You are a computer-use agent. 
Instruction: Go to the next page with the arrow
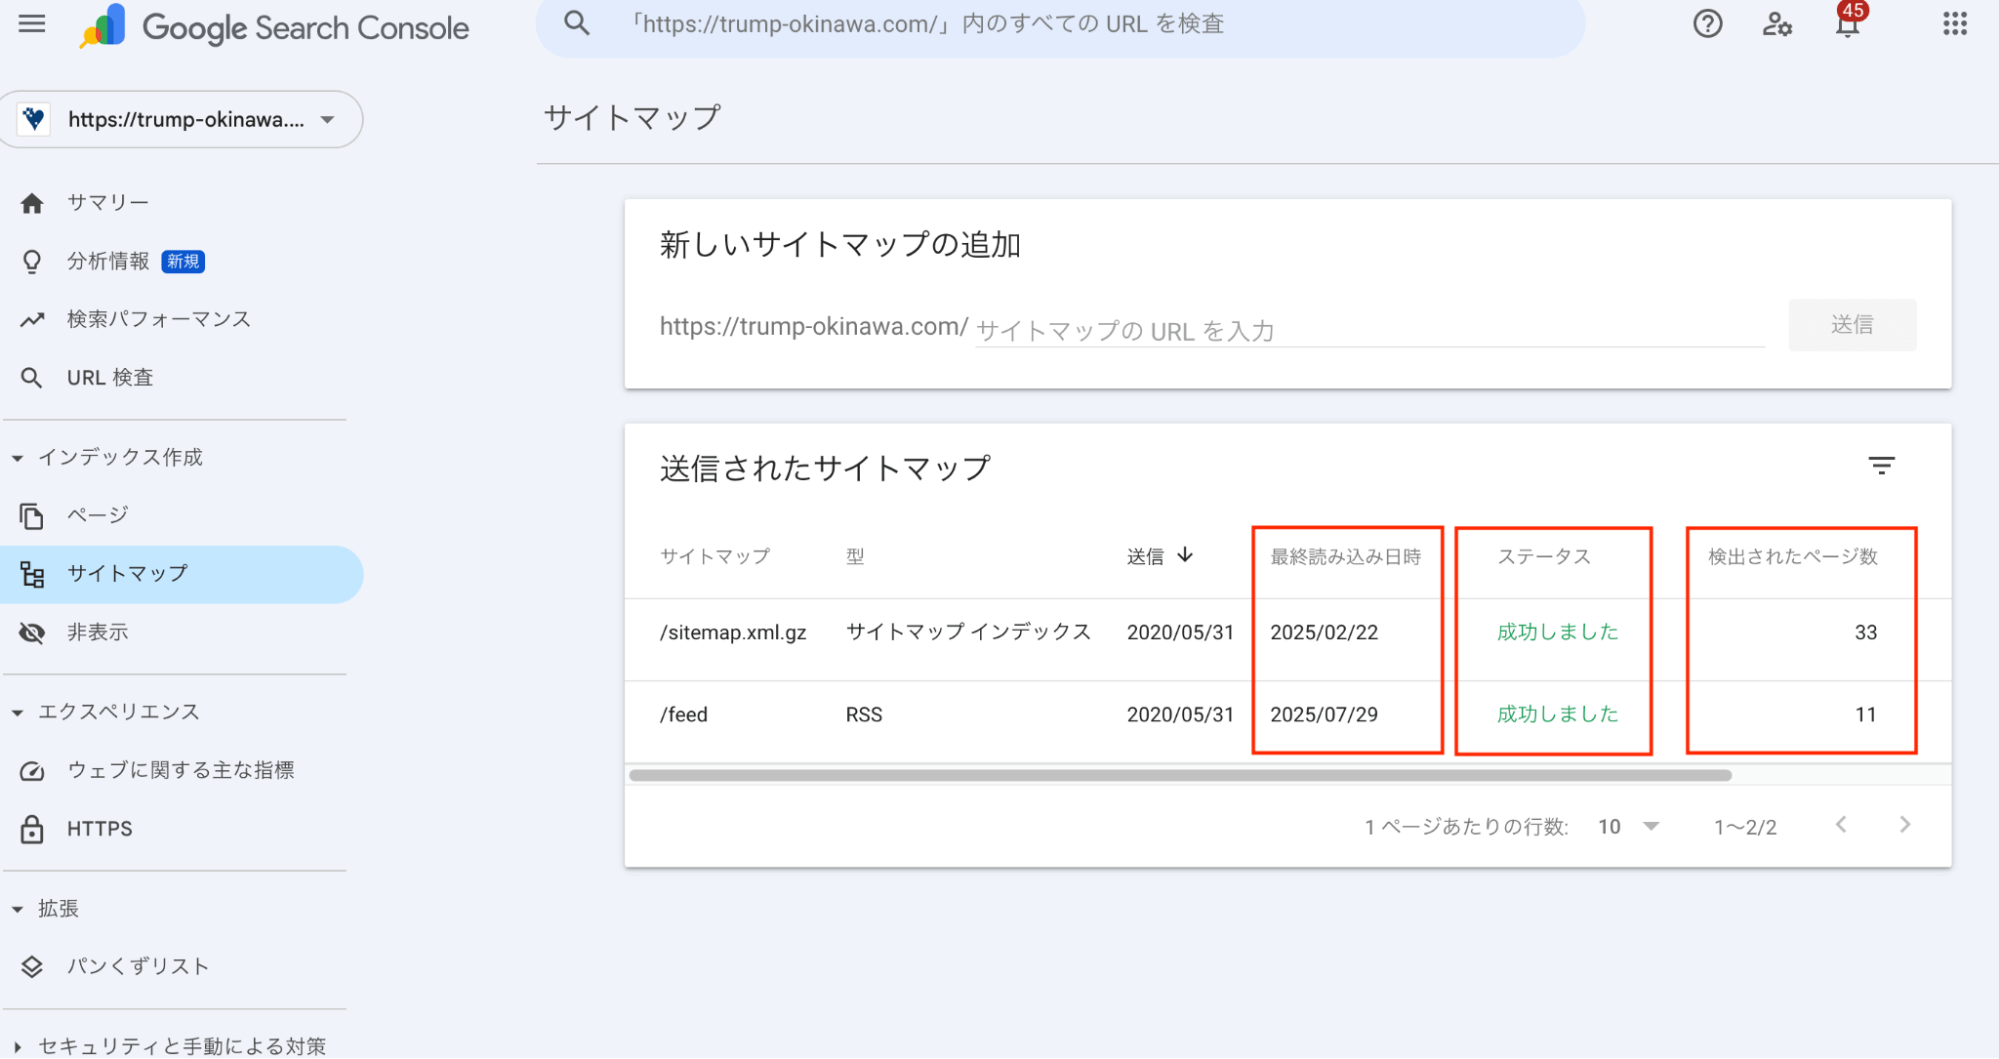(1904, 825)
